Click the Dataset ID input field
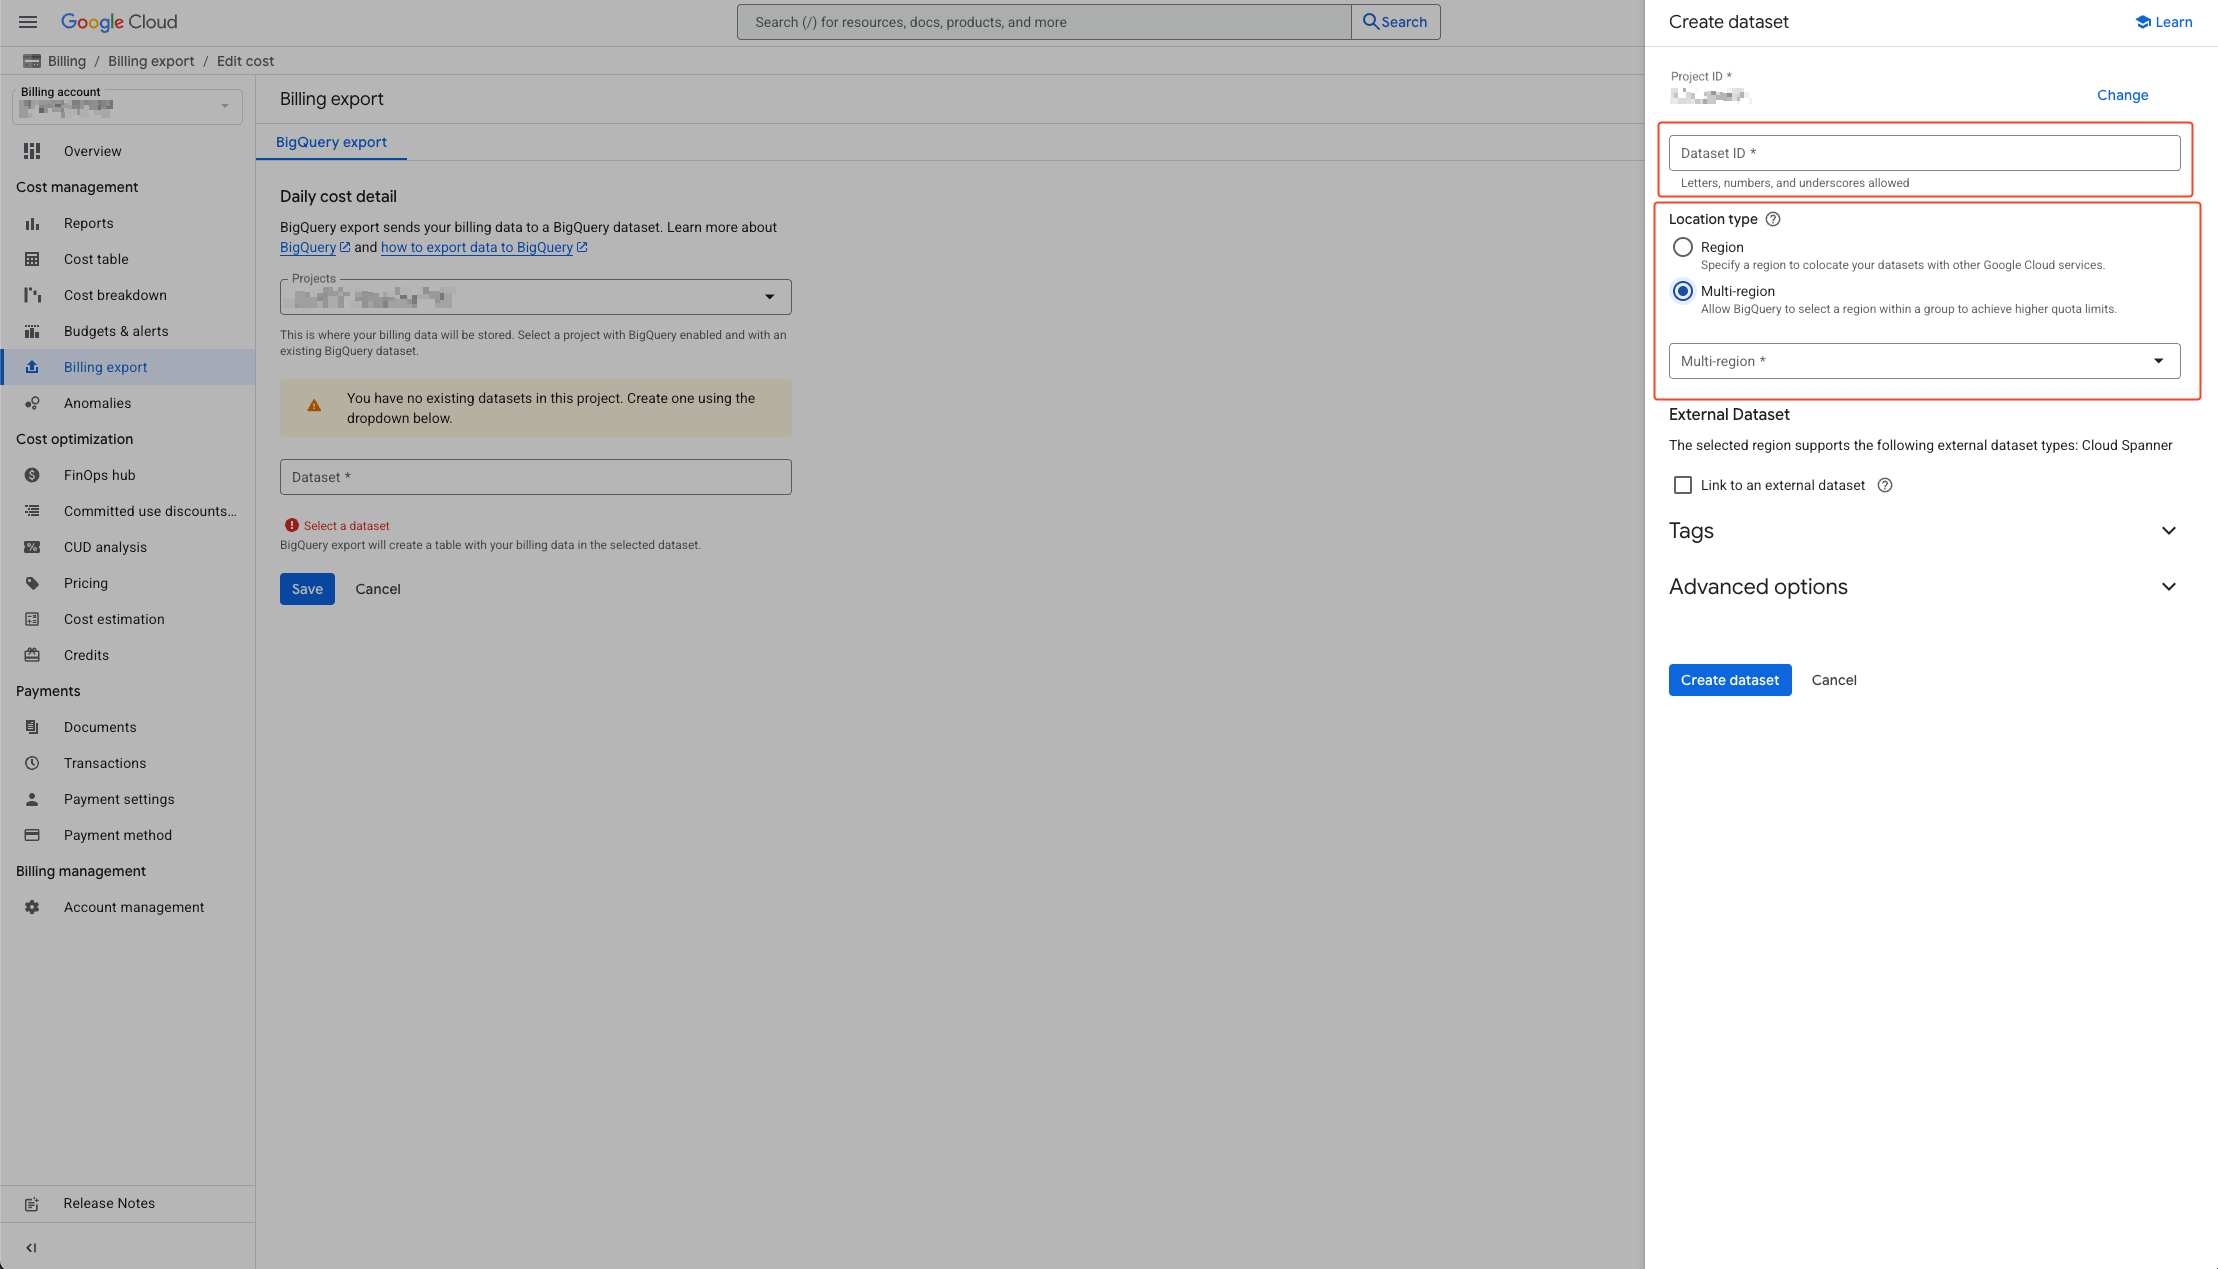The image size is (2218, 1269). (x=1924, y=153)
